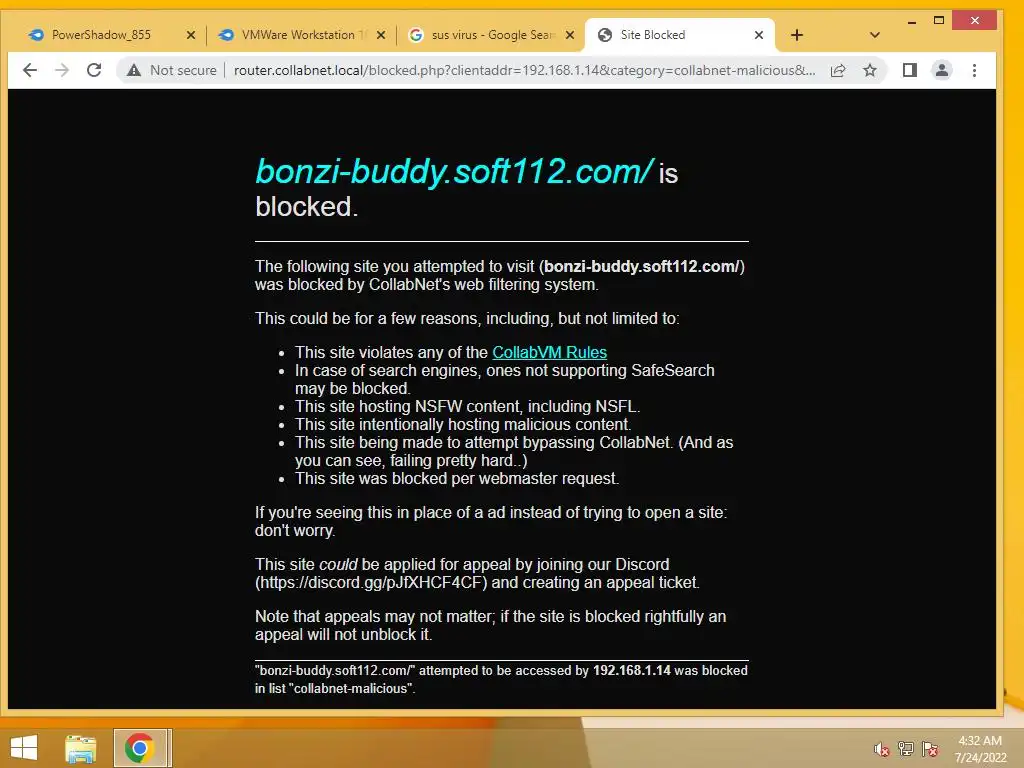Screen dimensions: 1024x768
Task: Close the PowerShadow_855 tab
Action: 191,35
